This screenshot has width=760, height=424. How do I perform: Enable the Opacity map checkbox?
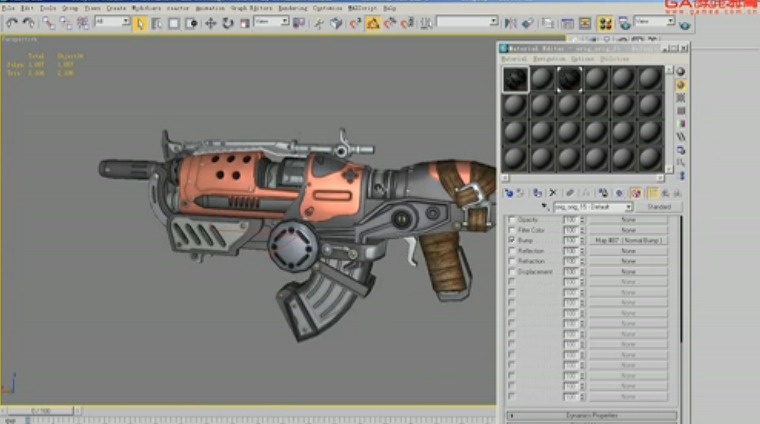(x=511, y=220)
